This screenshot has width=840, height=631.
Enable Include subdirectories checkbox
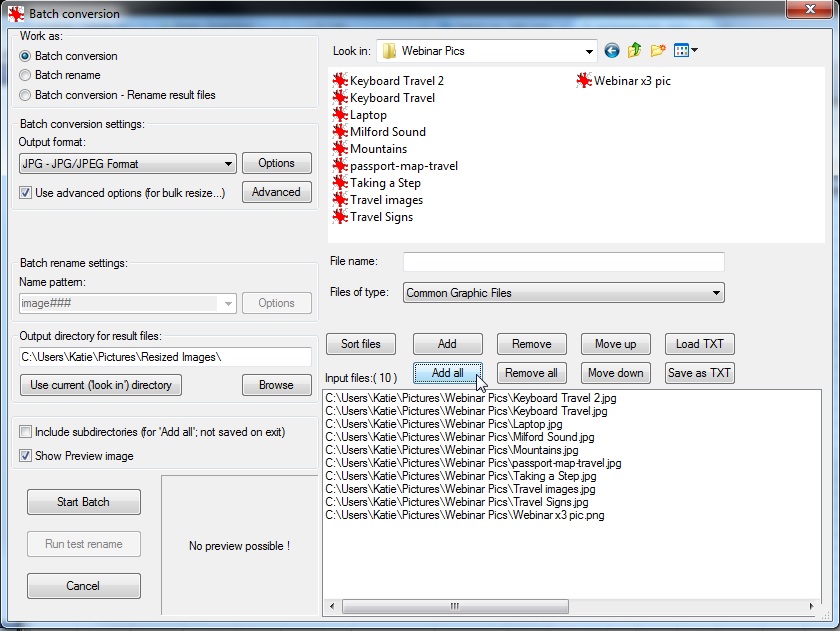[26, 432]
